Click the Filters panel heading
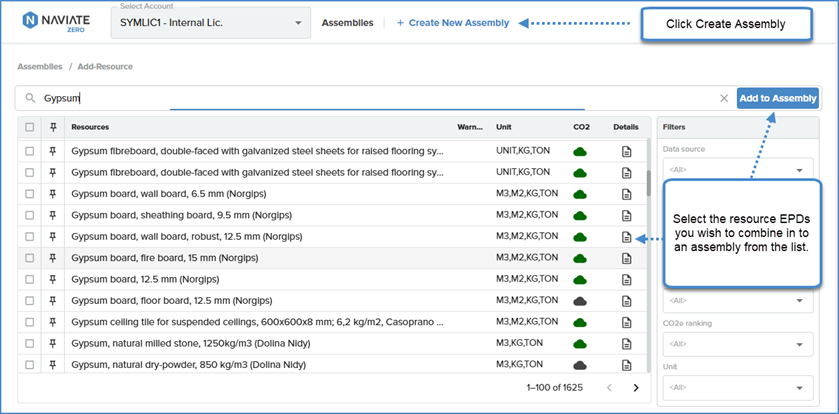 click(x=674, y=127)
